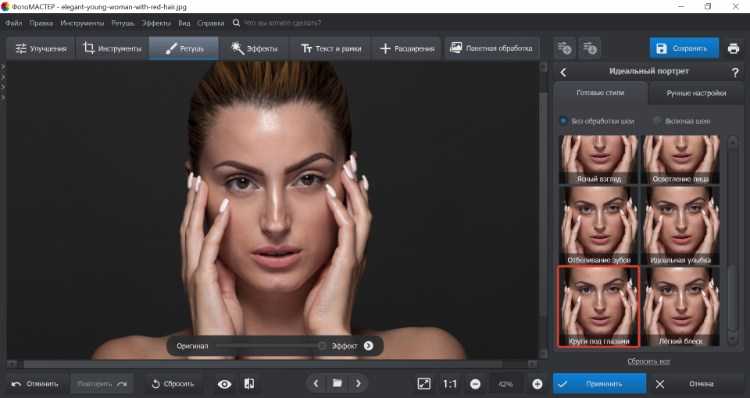Click the Оригинал–Эффект intensity slider
The width and height of the screenshot is (750, 398).
[x=271, y=346]
